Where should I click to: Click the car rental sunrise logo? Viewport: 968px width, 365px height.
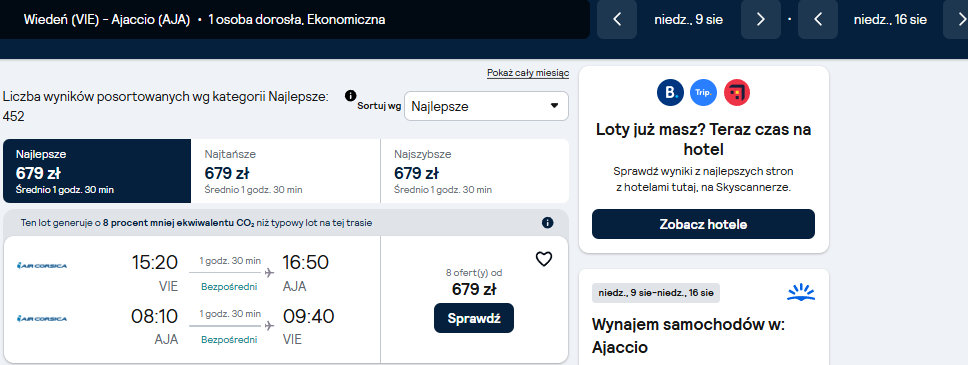[801, 292]
